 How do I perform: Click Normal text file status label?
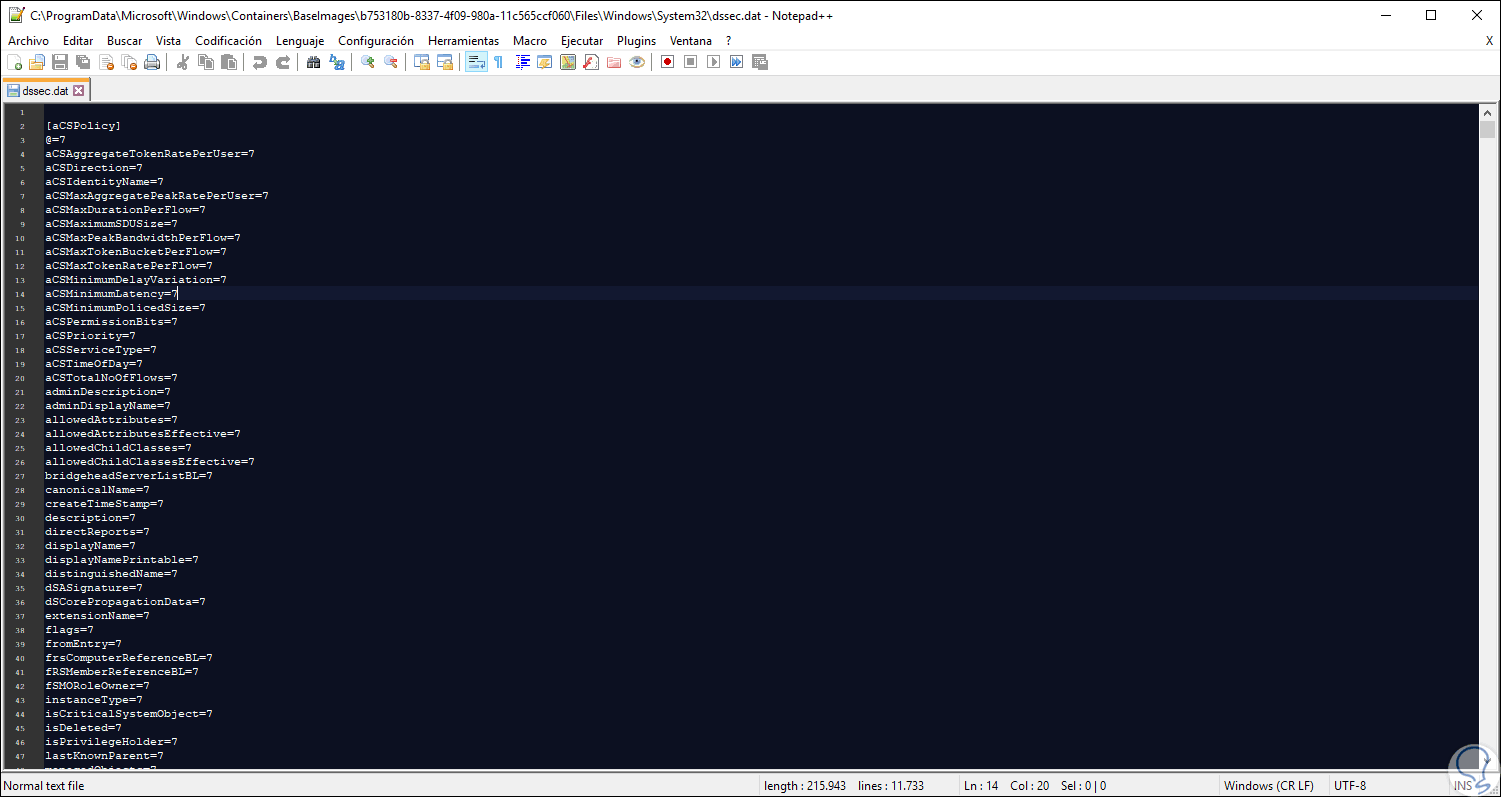coord(45,786)
